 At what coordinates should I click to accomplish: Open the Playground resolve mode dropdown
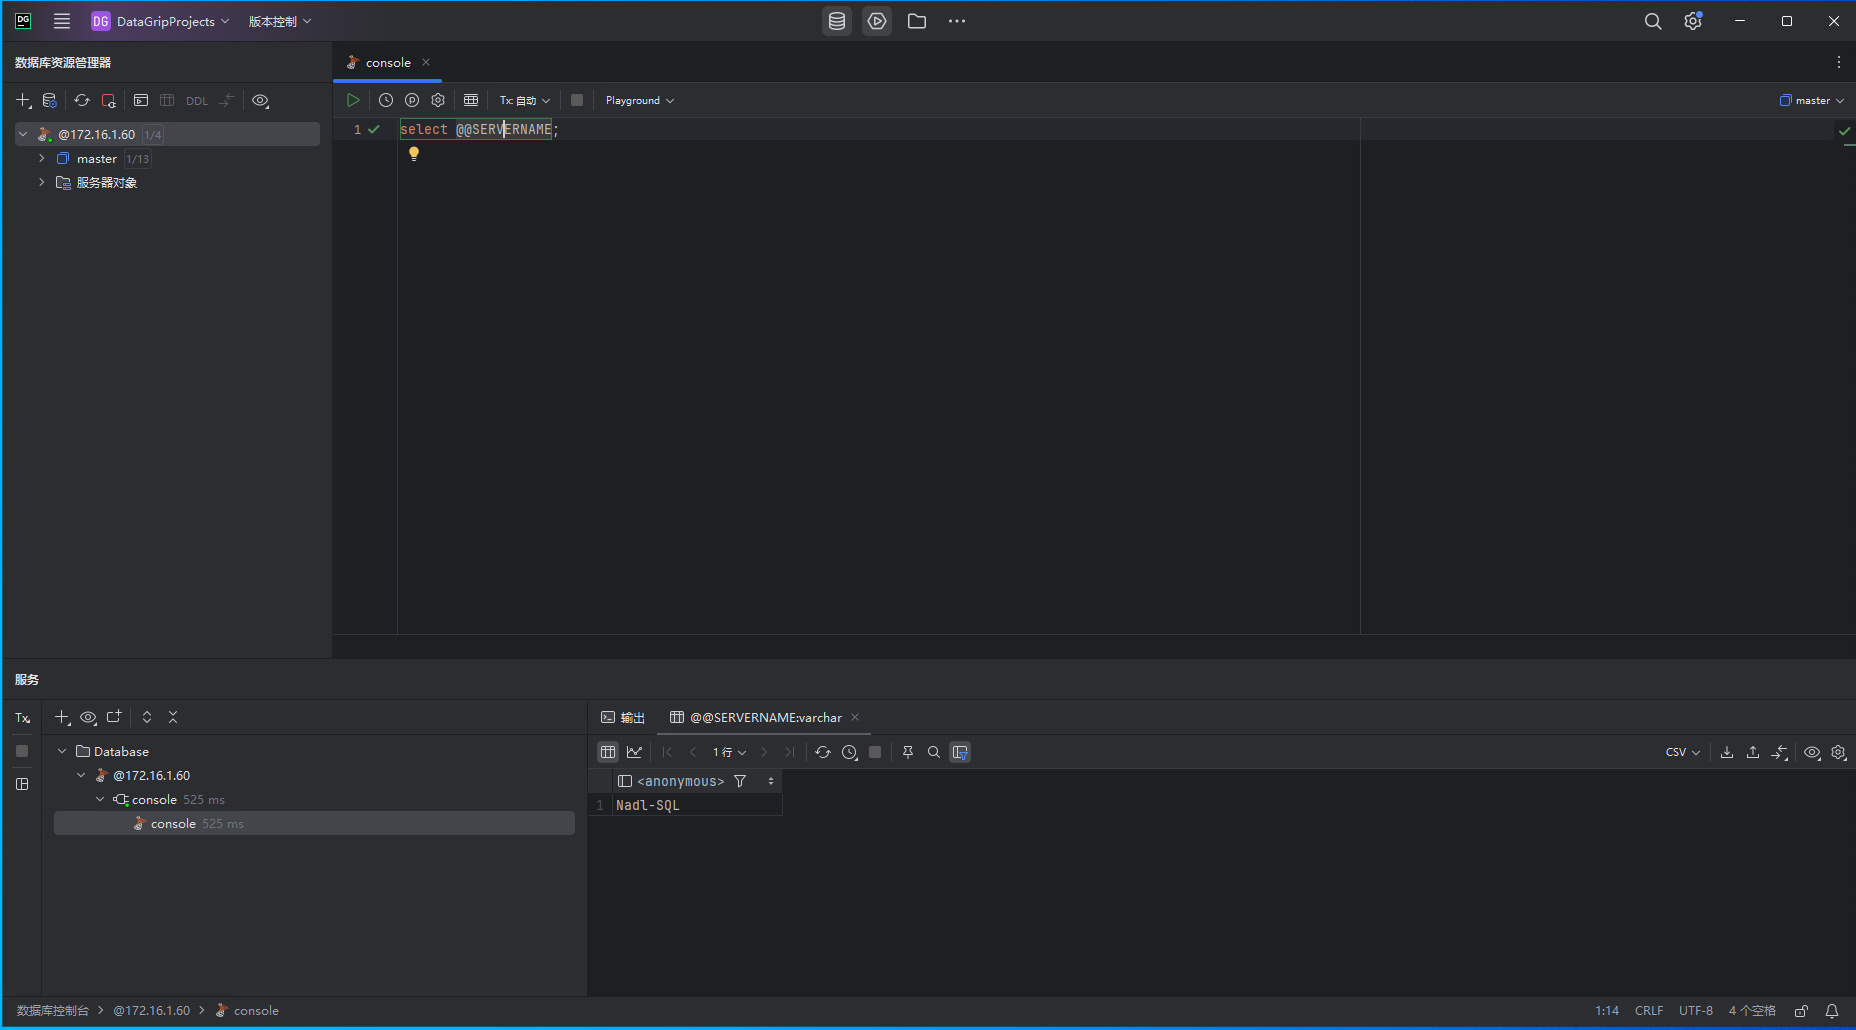tap(640, 100)
